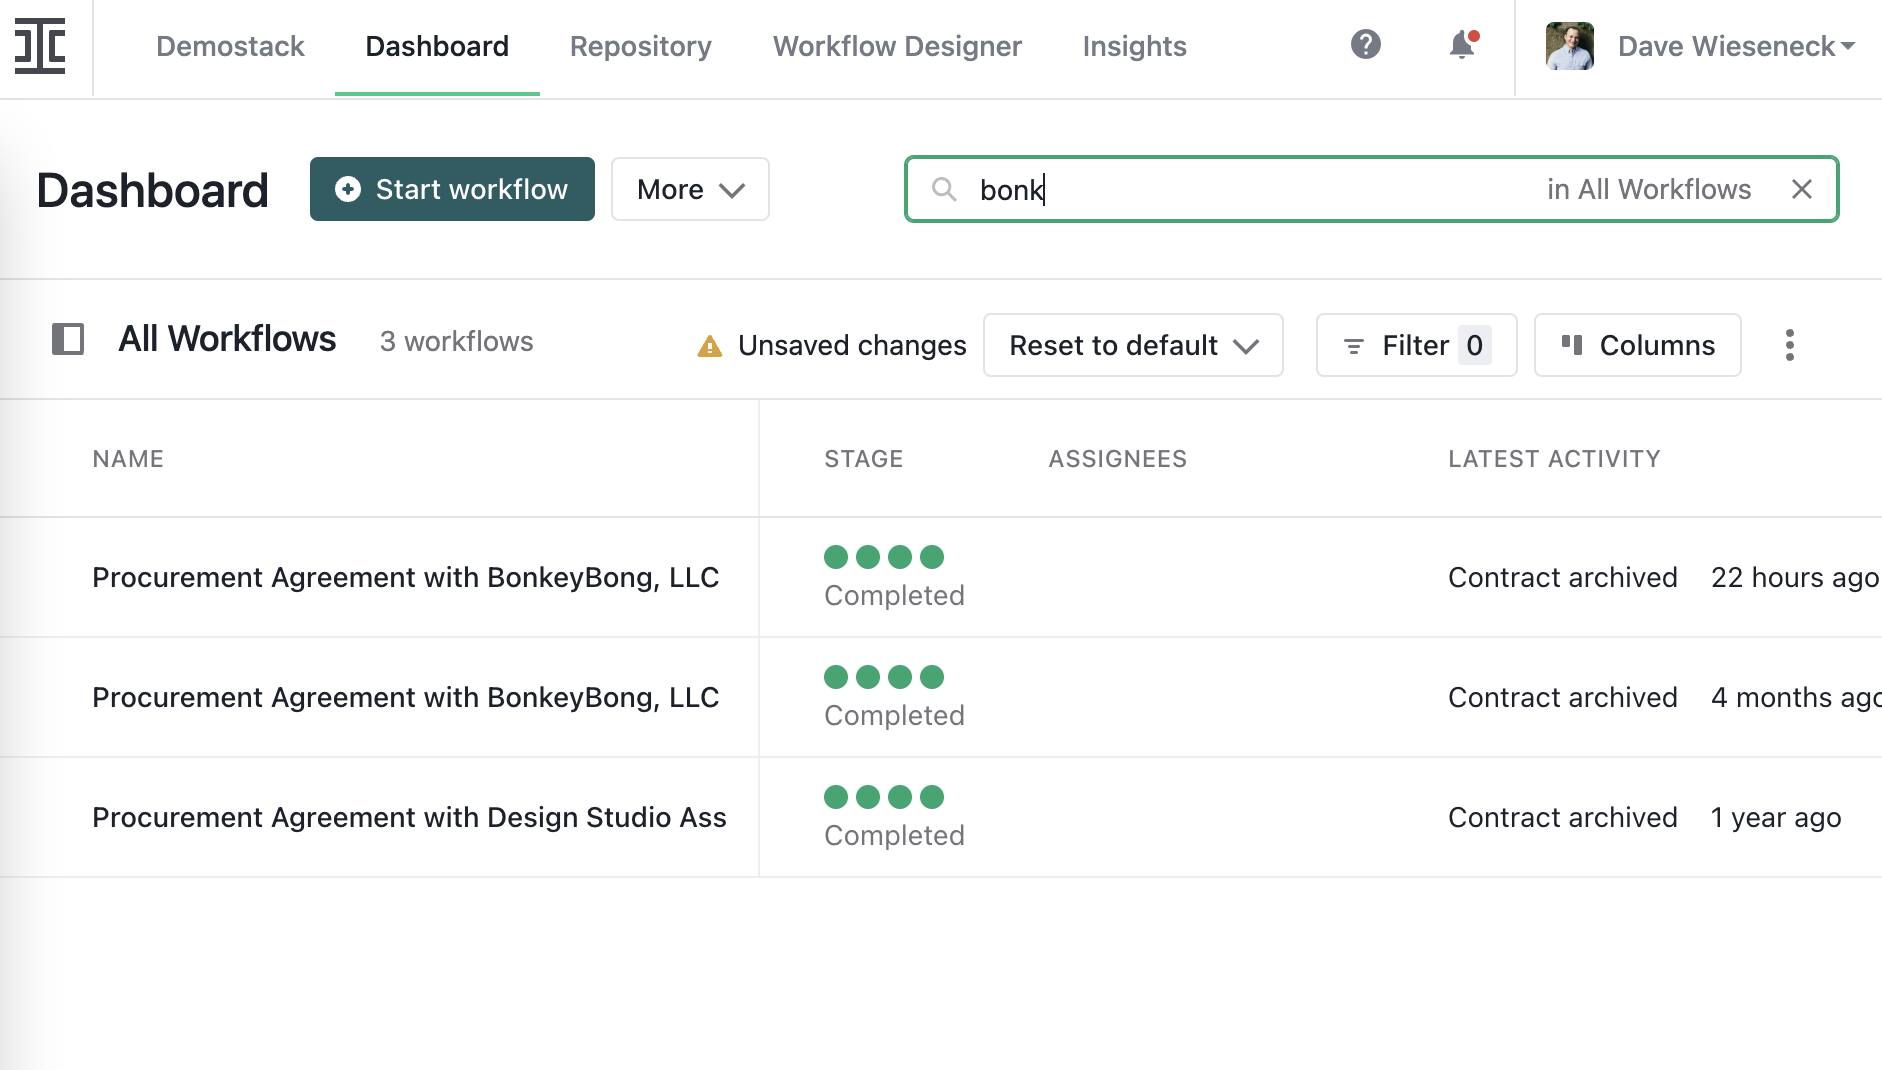1882x1070 pixels.
Task: Open the Repository tab
Action: tap(641, 46)
